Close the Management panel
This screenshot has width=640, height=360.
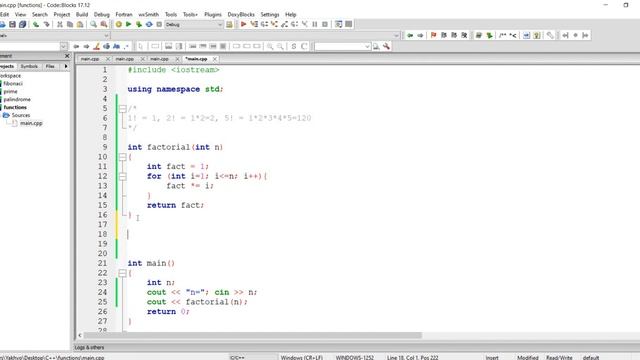(x=67, y=56)
